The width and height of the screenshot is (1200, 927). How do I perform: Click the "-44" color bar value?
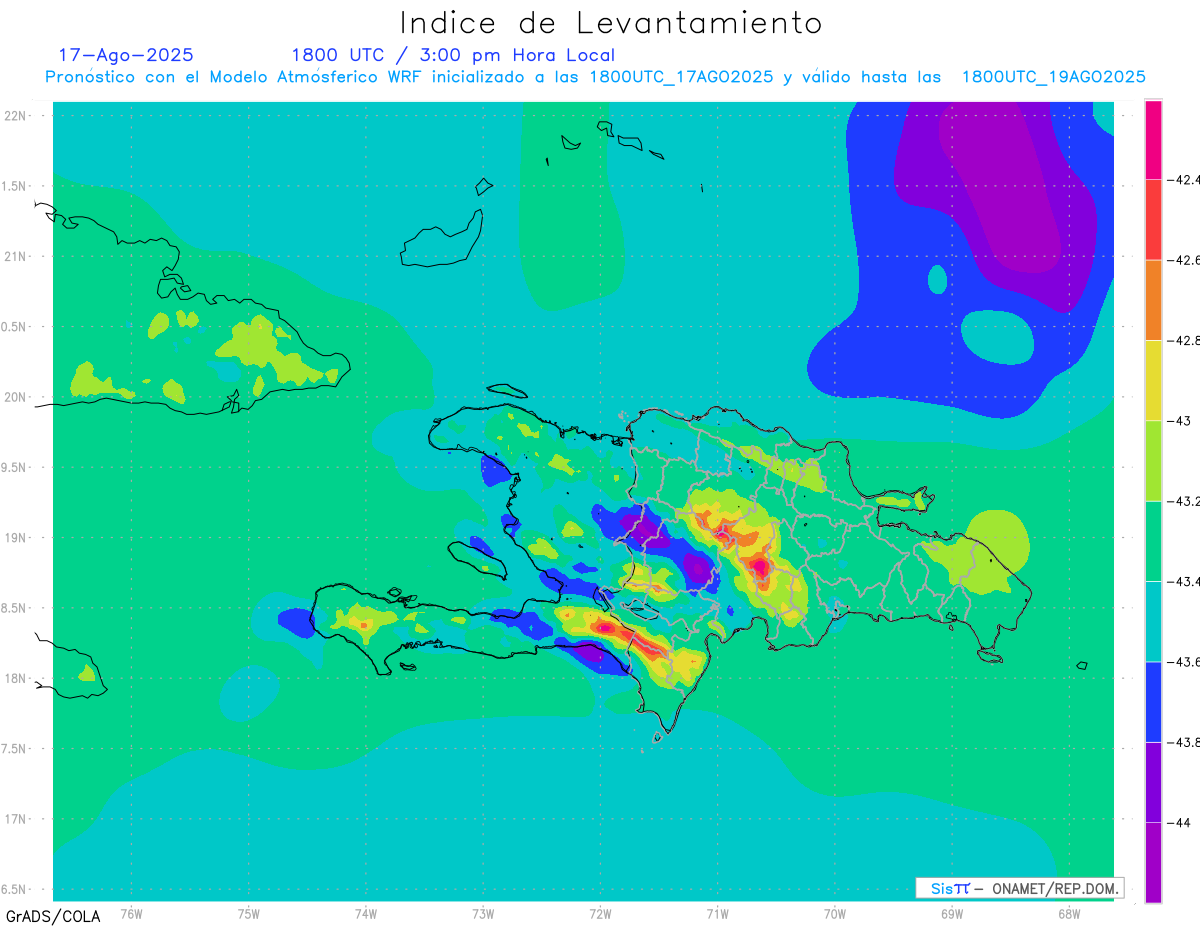1179,822
